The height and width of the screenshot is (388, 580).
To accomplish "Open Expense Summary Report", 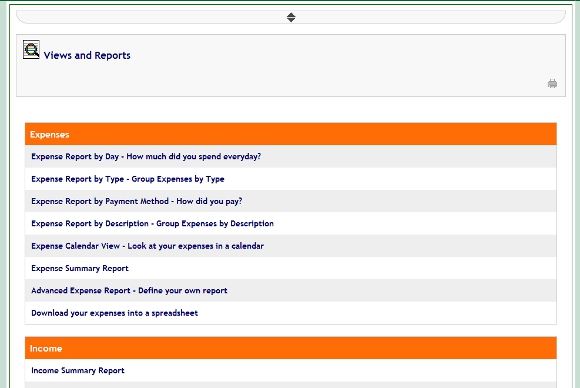I will (x=80, y=268).
